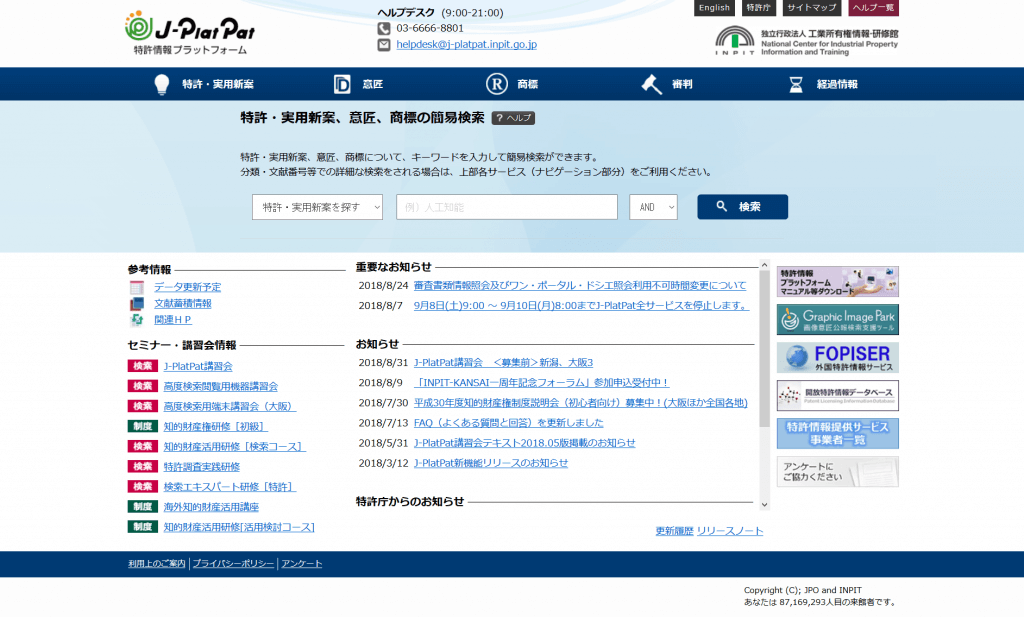Open the 審判 menu
This screenshot has height=617, width=1024.
[x=667, y=84]
